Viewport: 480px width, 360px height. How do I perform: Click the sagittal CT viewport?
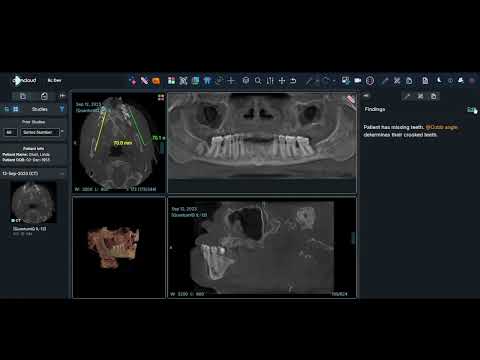tap(262, 247)
